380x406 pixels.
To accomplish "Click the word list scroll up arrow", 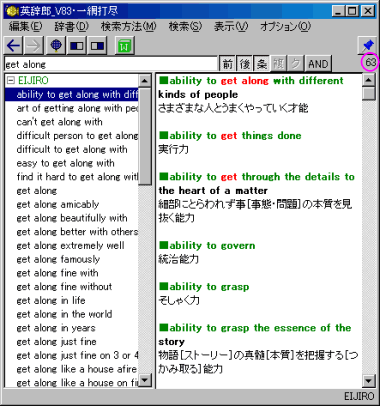I will 144,80.
